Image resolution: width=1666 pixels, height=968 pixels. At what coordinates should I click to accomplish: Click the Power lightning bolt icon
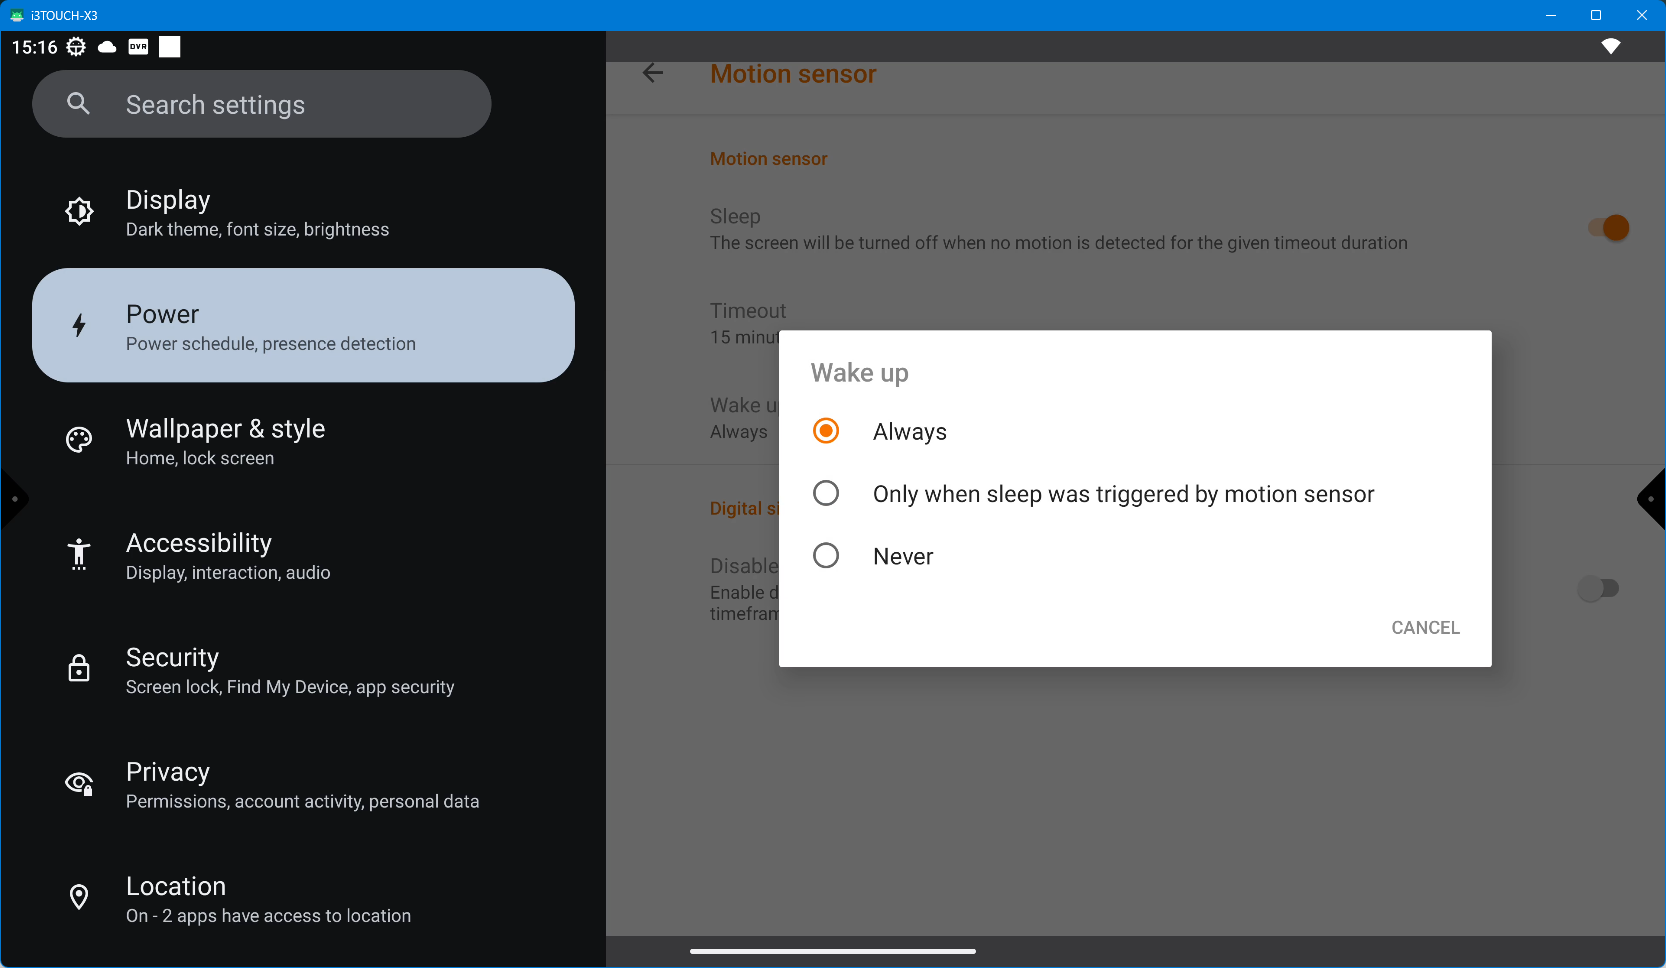click(79, 326)
